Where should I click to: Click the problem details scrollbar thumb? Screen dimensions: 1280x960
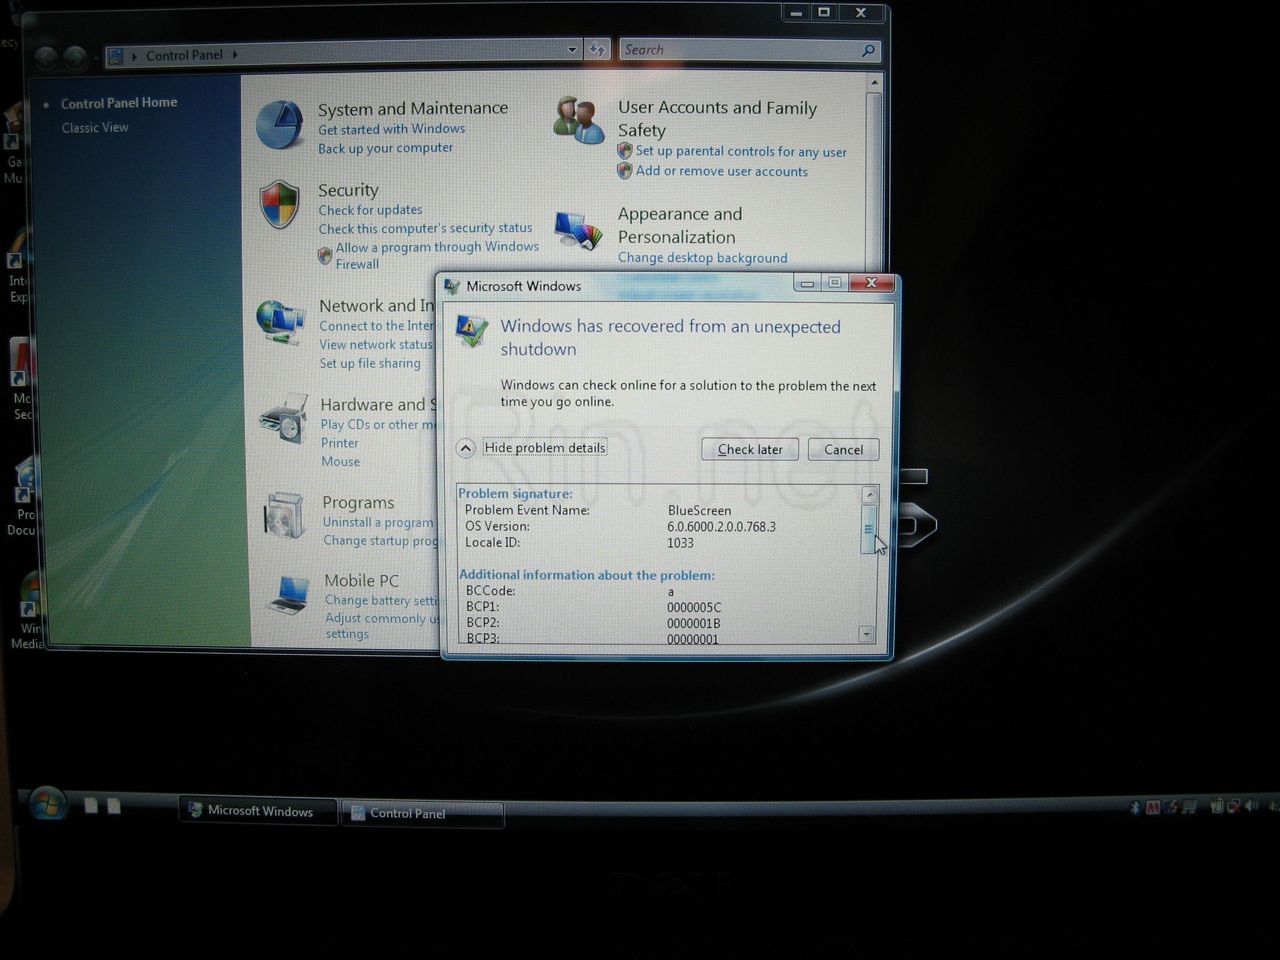869,529
